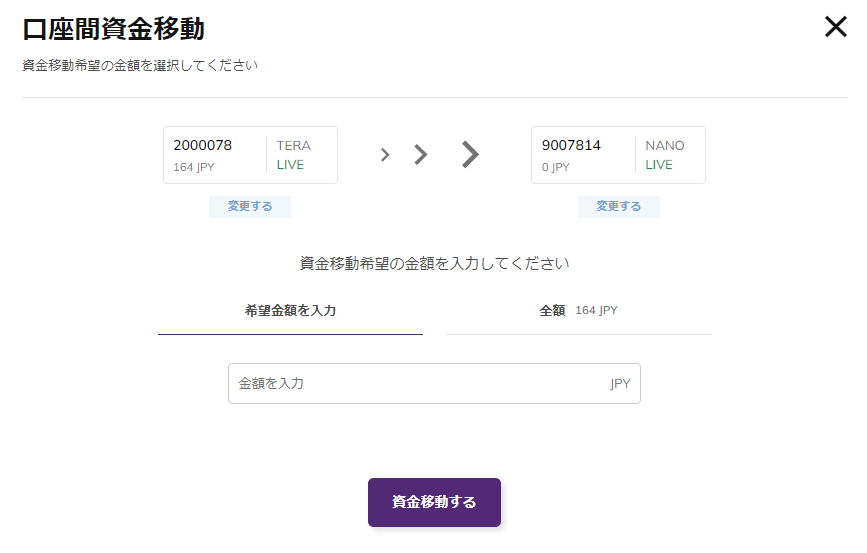This screenshot has width=867, height=553.
Task: Click the subtitle 資金移動希望の金額を選択してください
Action: [140, 65]
